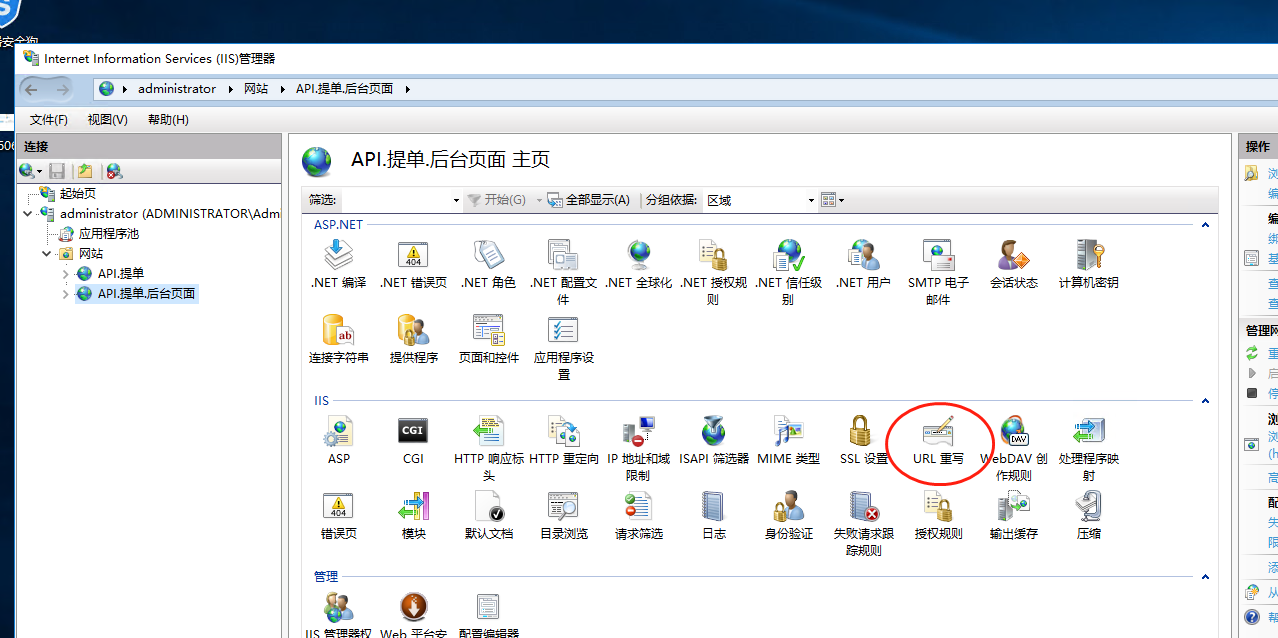Image resolution: width=1278 pixels, height=638 pixels.
Task: Collapse the 网站 tree node
Action: pyautogui.click(x=46, y=254)
